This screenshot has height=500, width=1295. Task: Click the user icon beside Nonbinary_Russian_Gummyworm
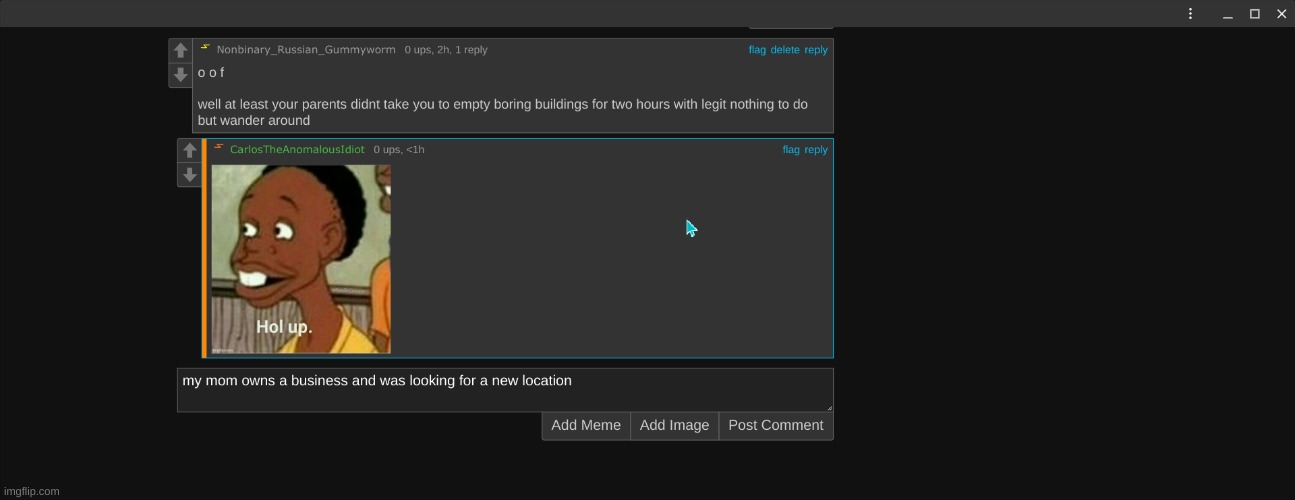point(205,48)
